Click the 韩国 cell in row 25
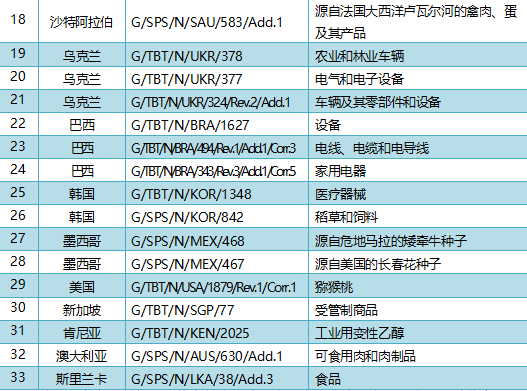 coord(82,193)
